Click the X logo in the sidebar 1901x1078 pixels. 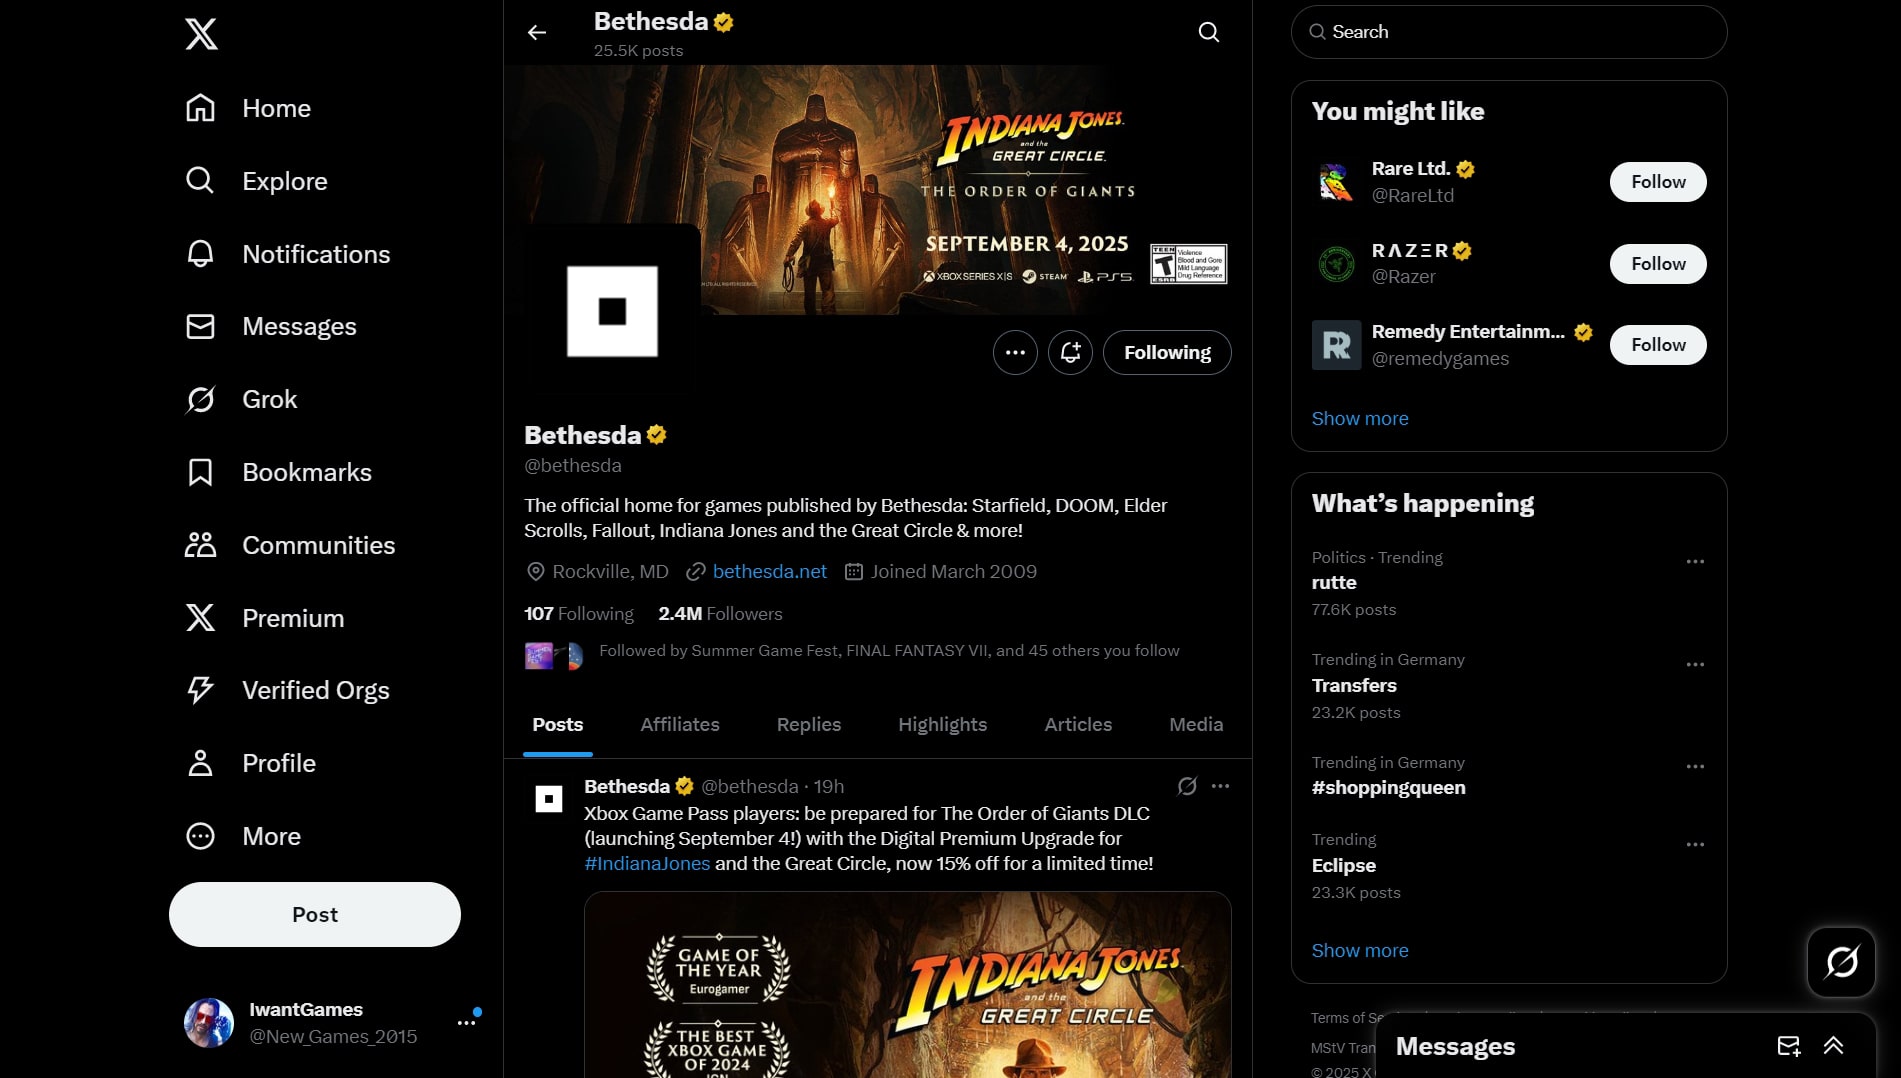(201, 34)
